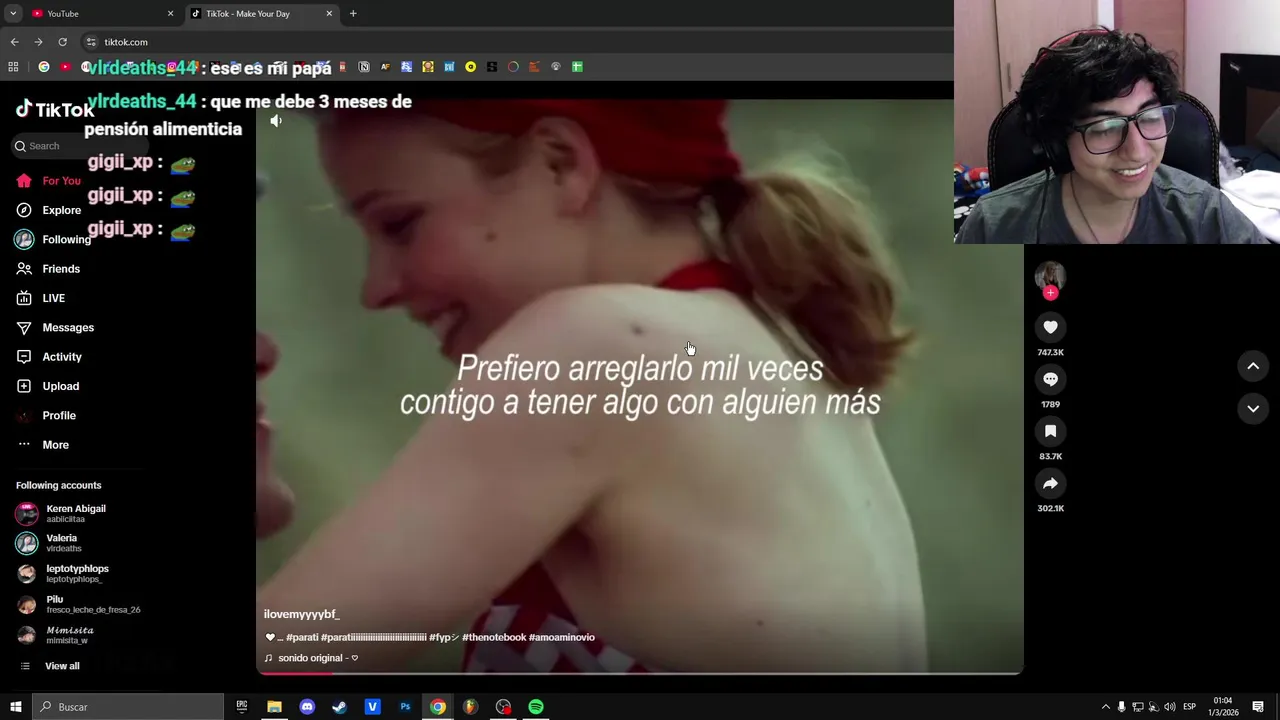Image resolution: width=1280 pixels, height=720 pixels.
Task: Go forward with the browser forward arrow
Action: pyautogui.click(x=38, y=42)
